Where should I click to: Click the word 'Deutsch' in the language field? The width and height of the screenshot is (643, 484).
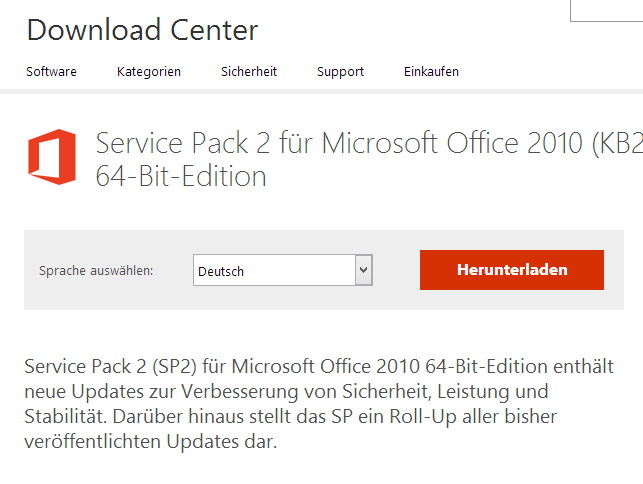[221, 272]
